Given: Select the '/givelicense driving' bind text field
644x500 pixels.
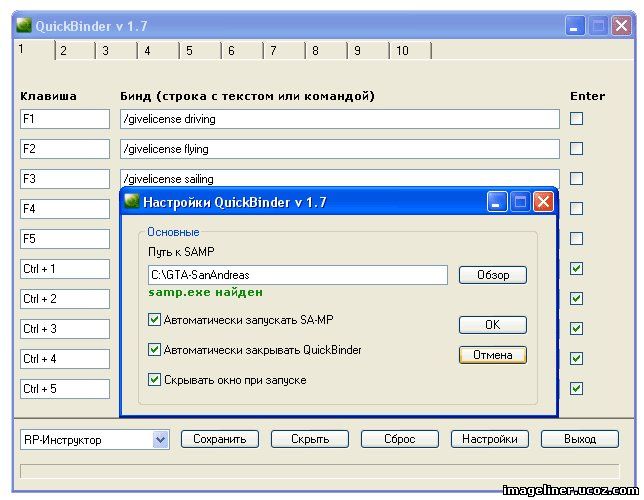Looking at the screenshot, I should coord(339,119).
